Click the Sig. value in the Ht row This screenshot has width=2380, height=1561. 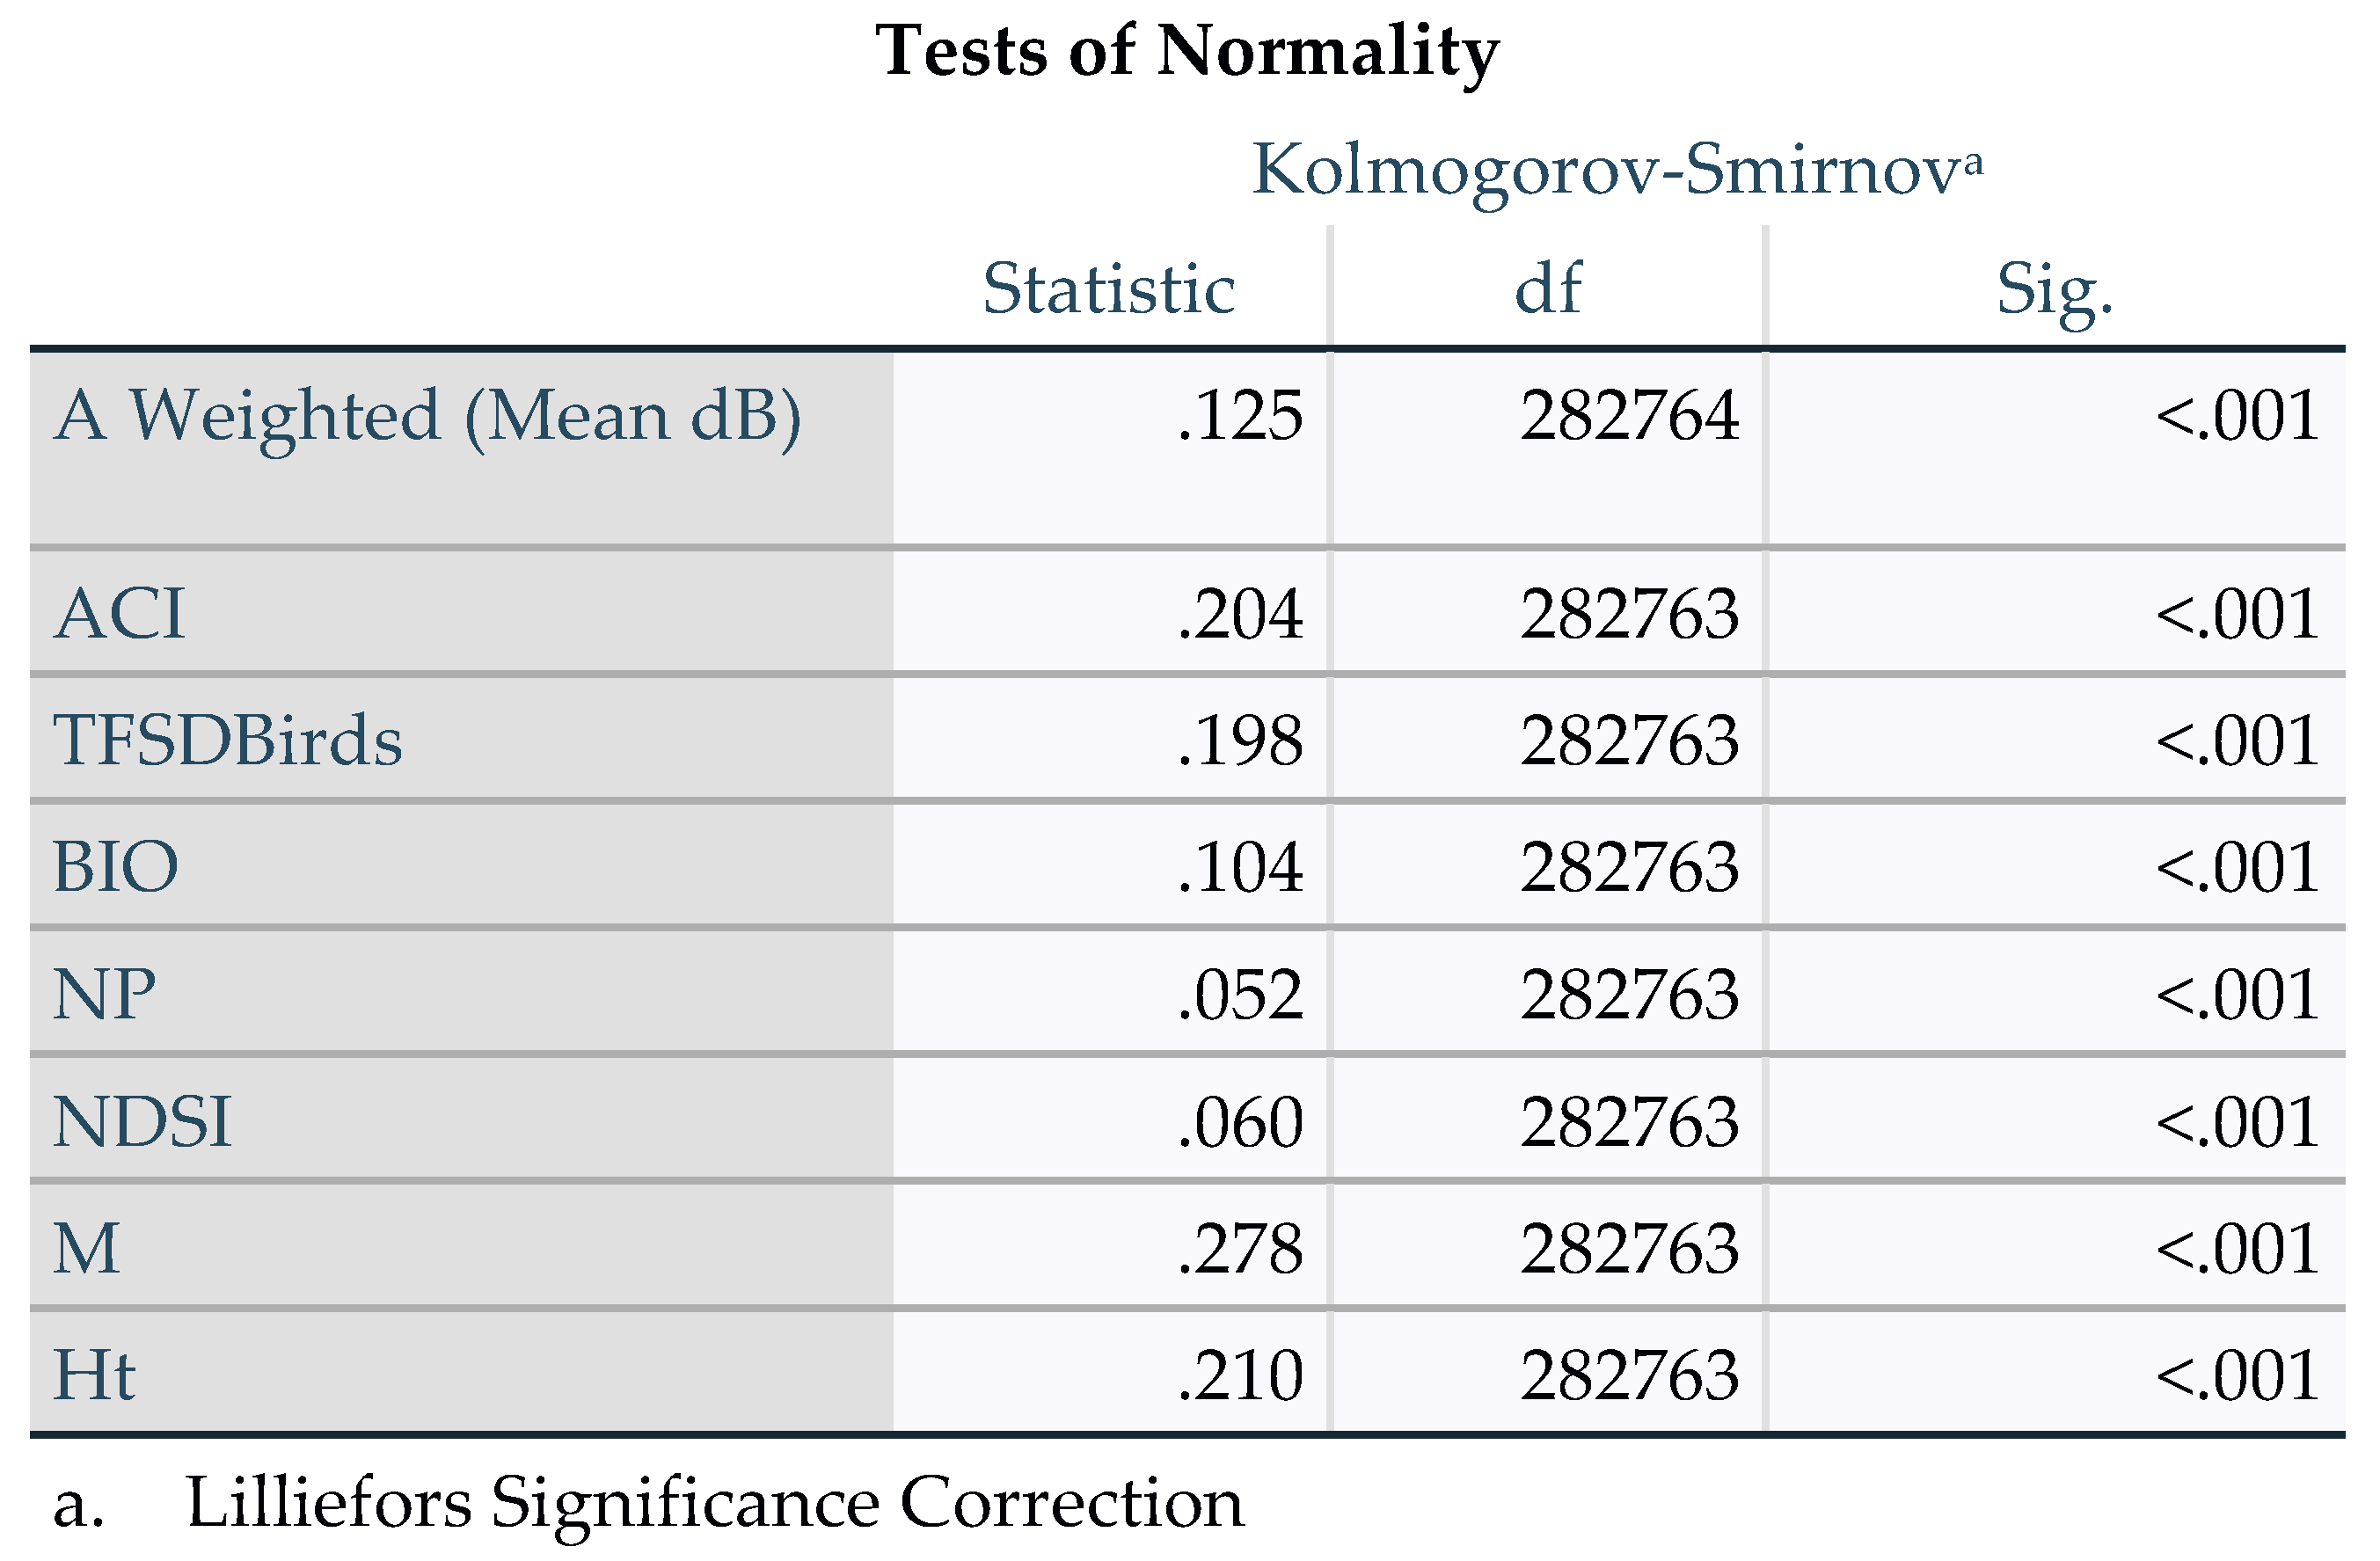(x=2237, y=1375)
